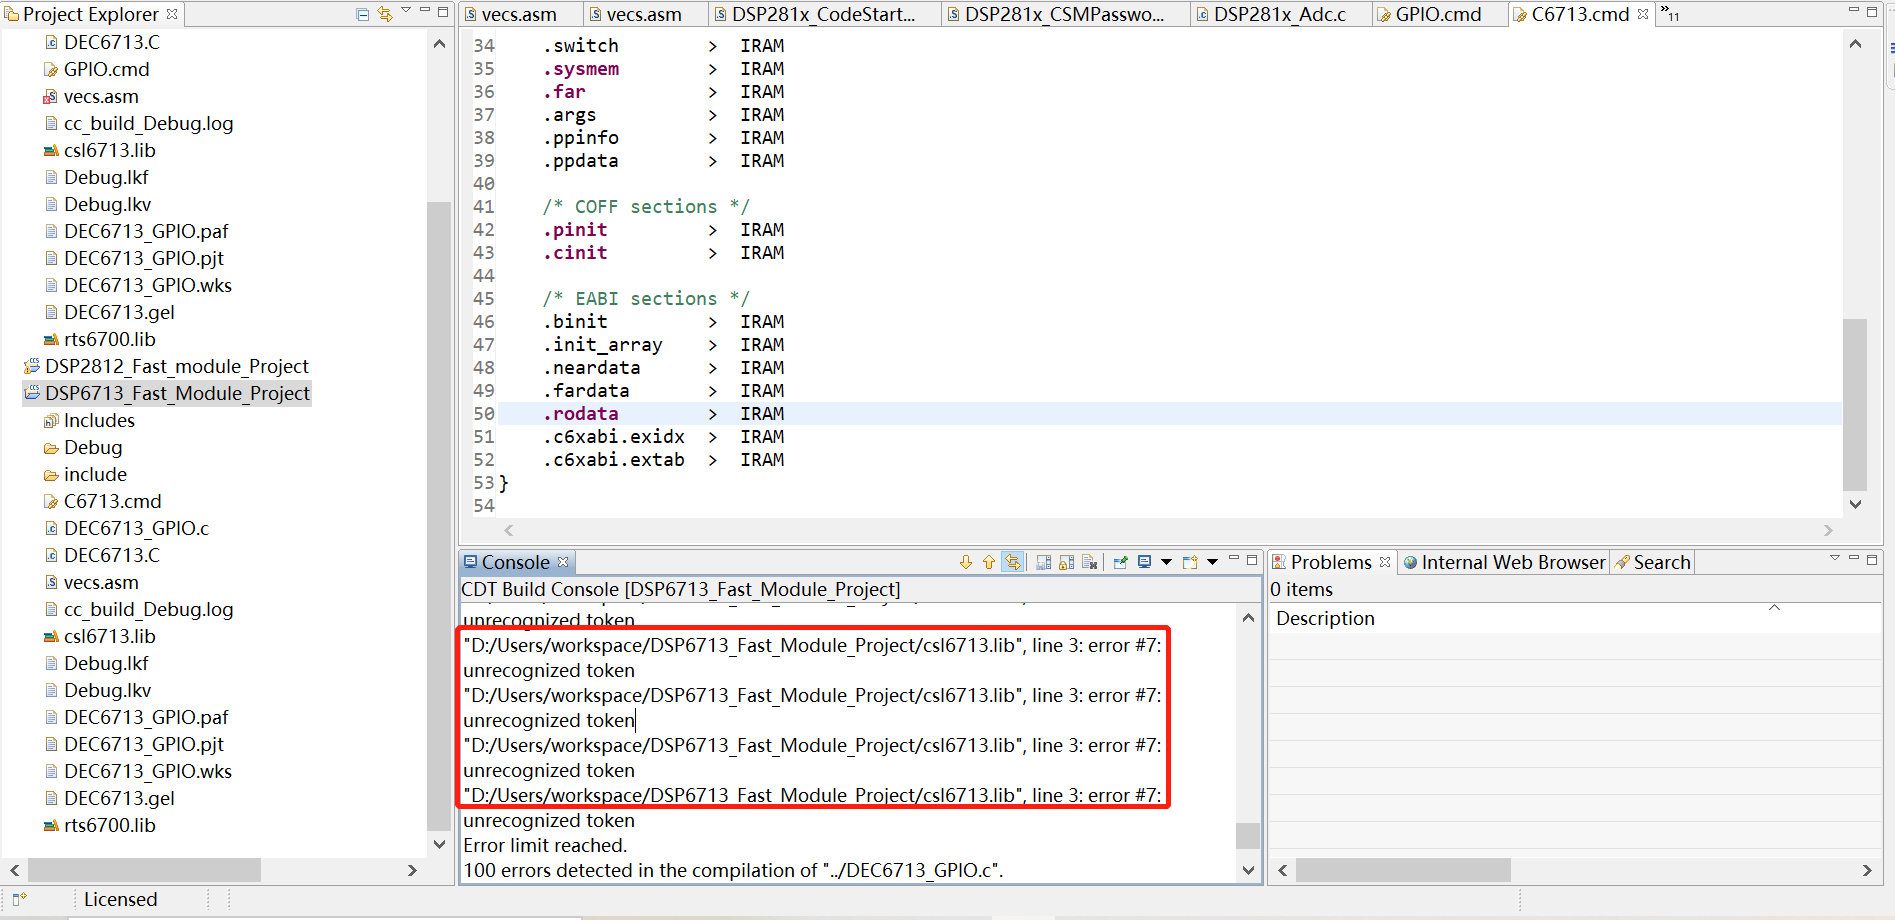
Task: Click the "100 errors detected" console line
Action: [733, 870]
